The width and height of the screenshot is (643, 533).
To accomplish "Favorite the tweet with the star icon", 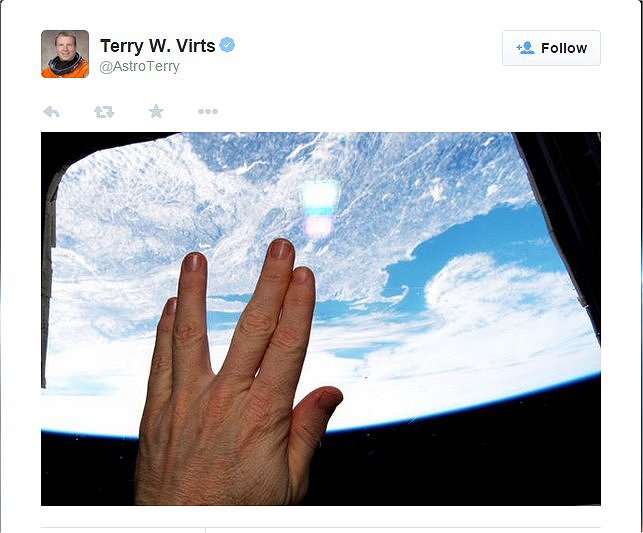I will coord(156,111).
